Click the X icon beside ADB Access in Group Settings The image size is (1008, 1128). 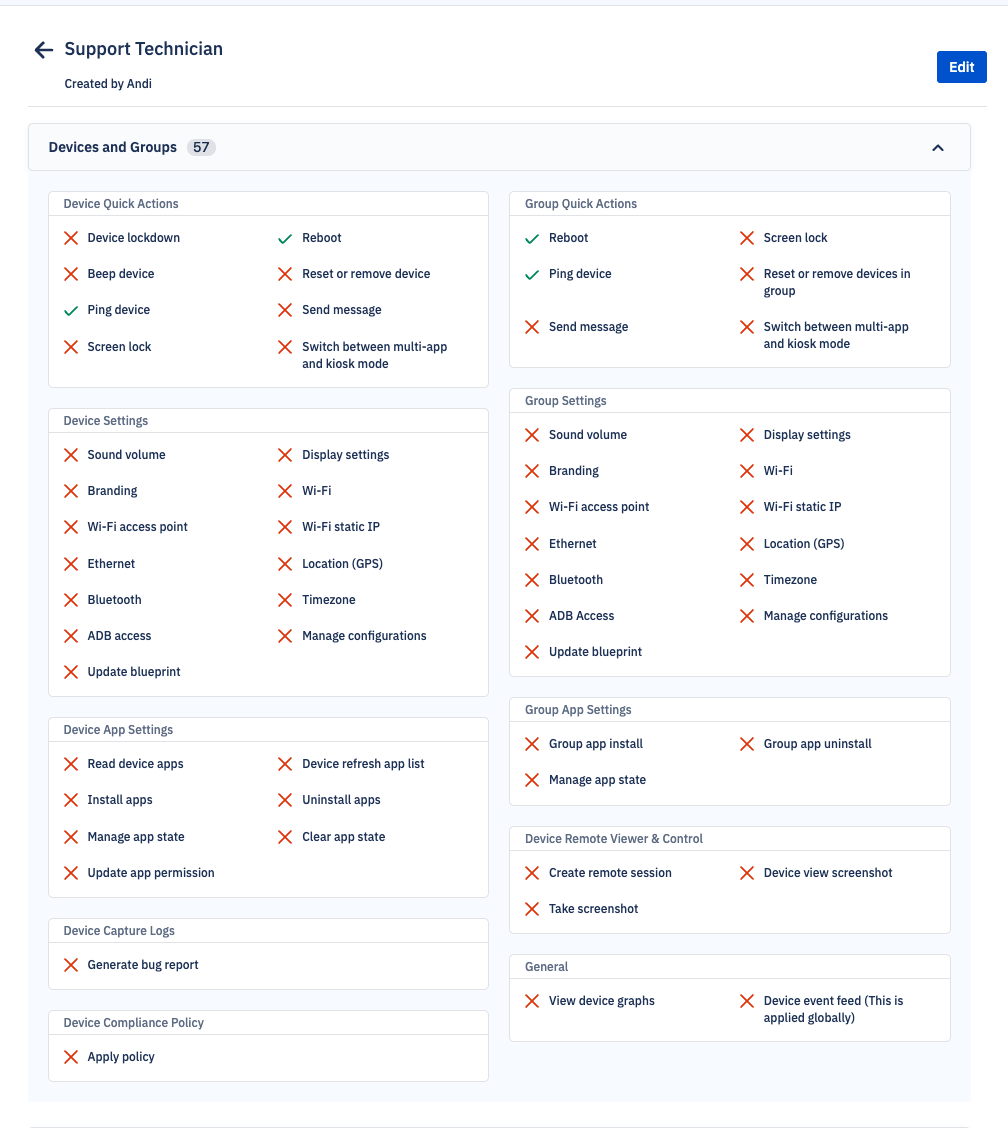click(532, 616)
